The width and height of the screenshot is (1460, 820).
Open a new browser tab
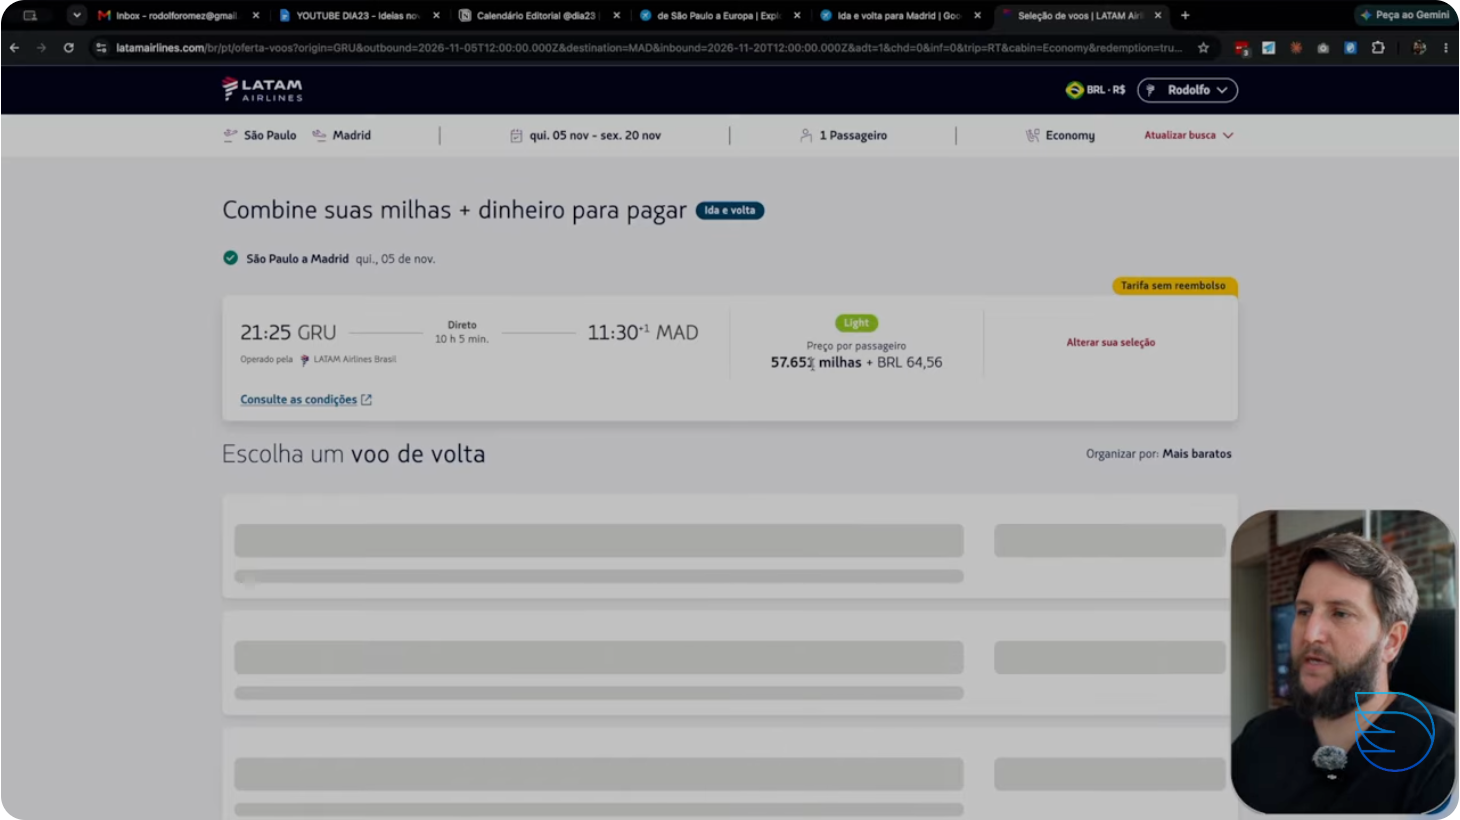(x=1185, y=15)
